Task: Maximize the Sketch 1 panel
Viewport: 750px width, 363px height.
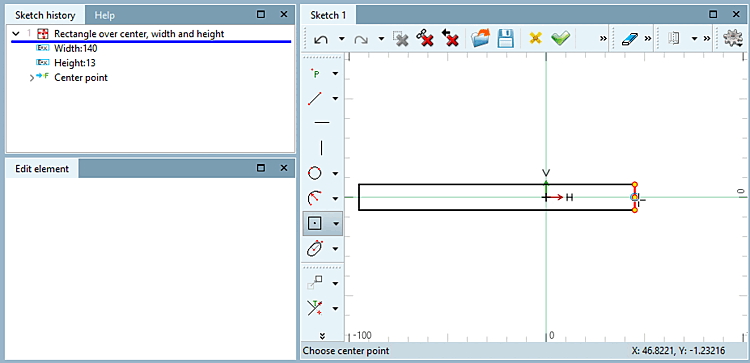Action: click(x=713, y=15)
